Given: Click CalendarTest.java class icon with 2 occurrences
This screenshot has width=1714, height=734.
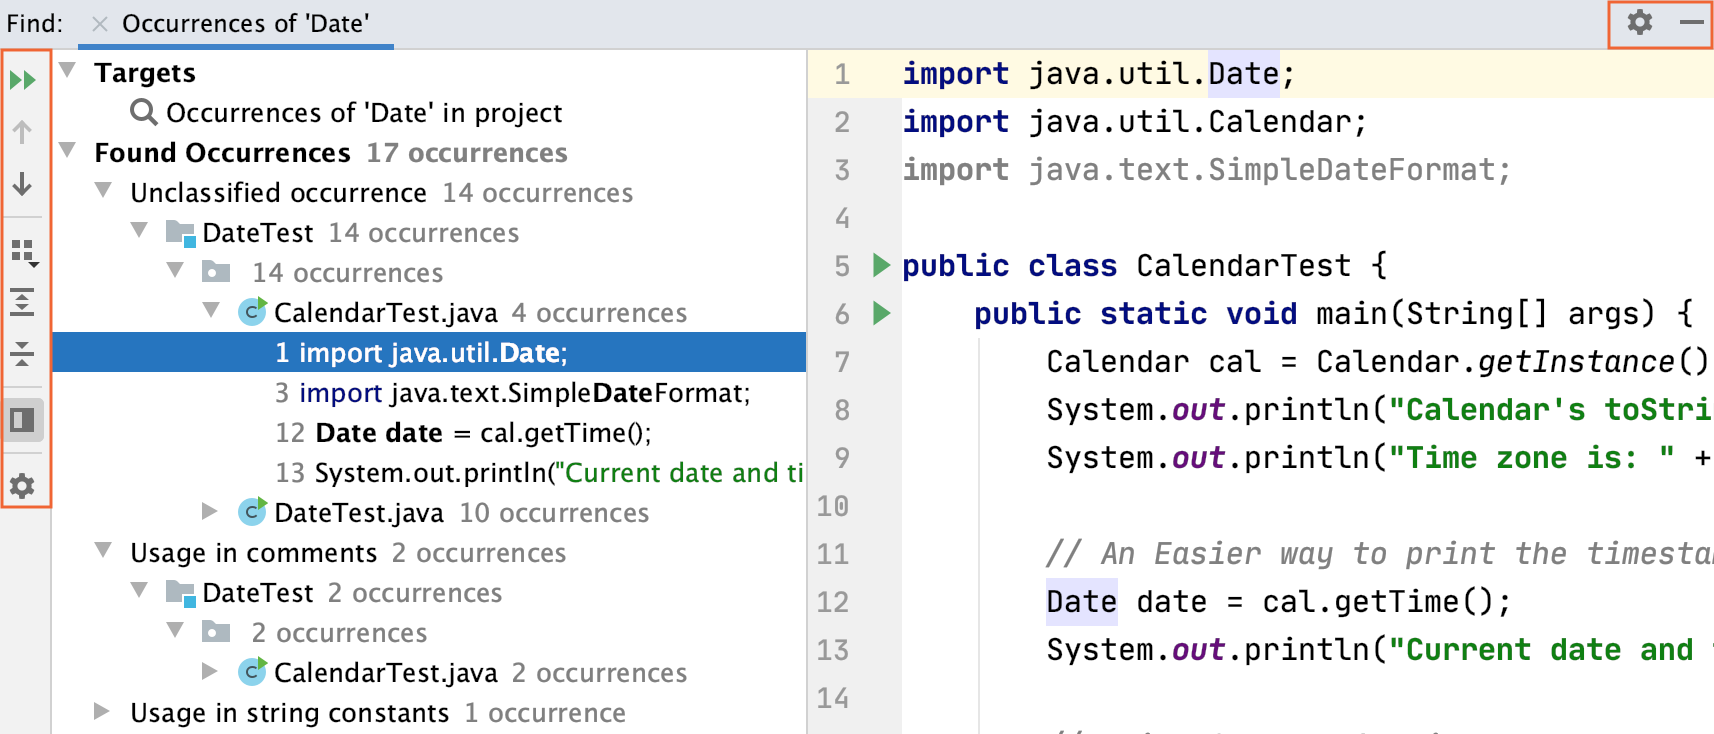Looking at the screenshot, I should [253, 672].
